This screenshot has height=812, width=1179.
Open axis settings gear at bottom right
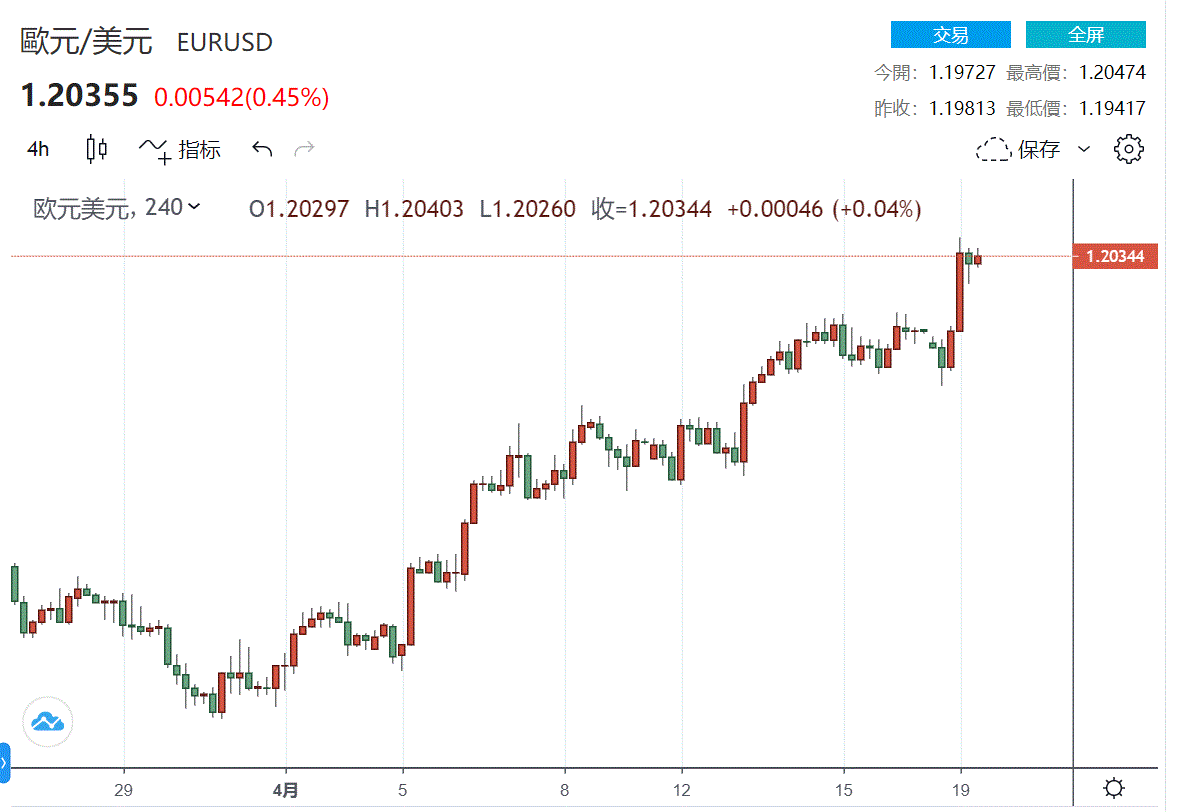(1114, 788)
